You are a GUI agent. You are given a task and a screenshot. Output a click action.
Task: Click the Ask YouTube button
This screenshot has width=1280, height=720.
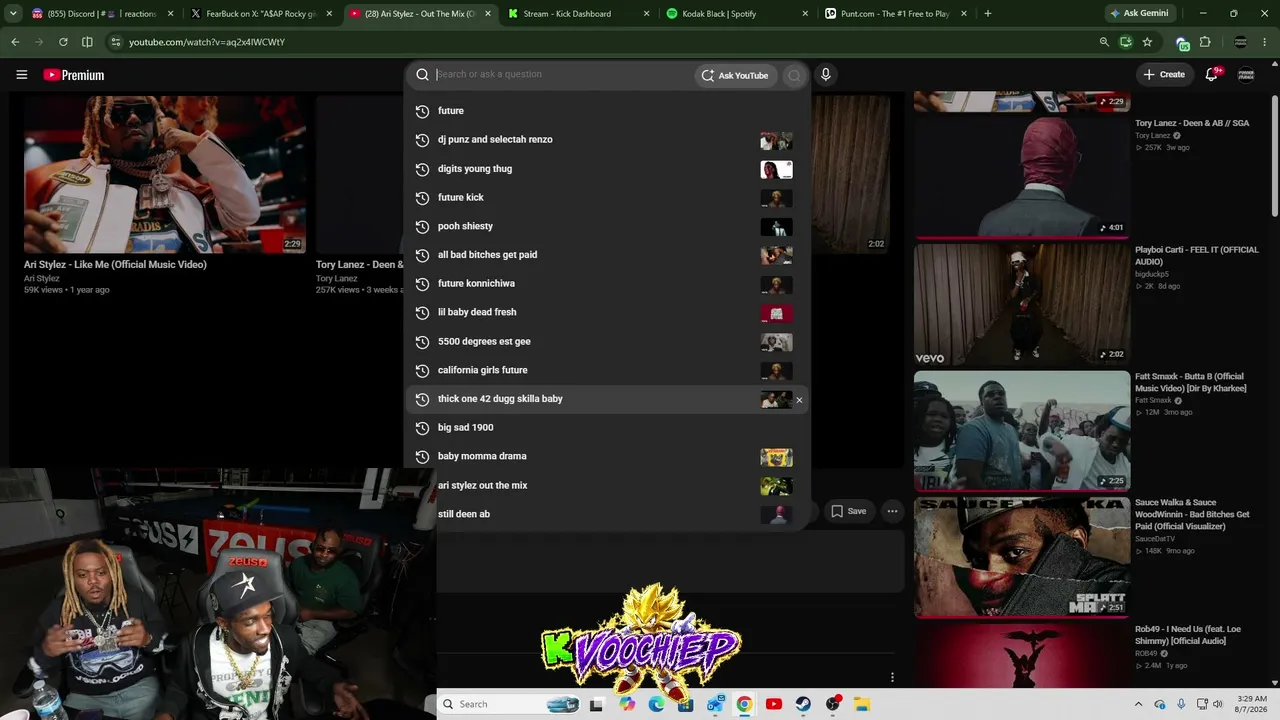[735, 75]
